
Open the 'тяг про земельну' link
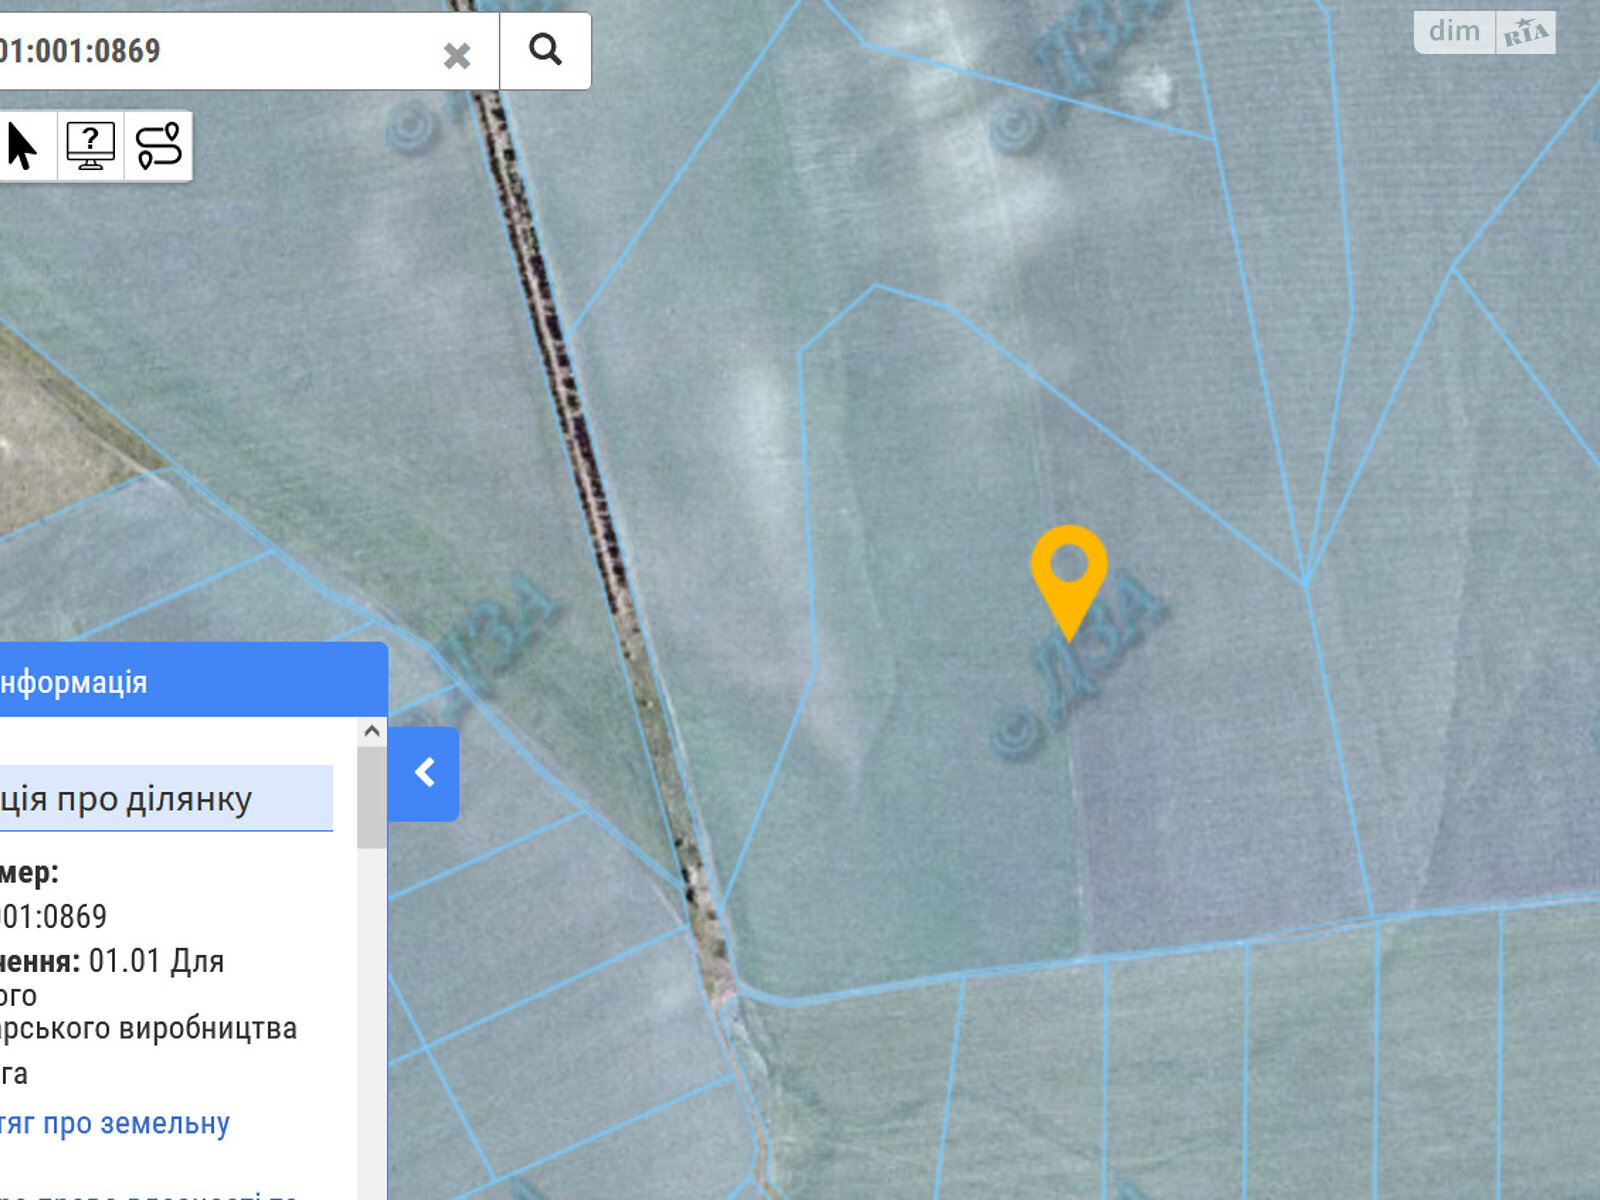pyautogui.click(x=115, y=1123)
